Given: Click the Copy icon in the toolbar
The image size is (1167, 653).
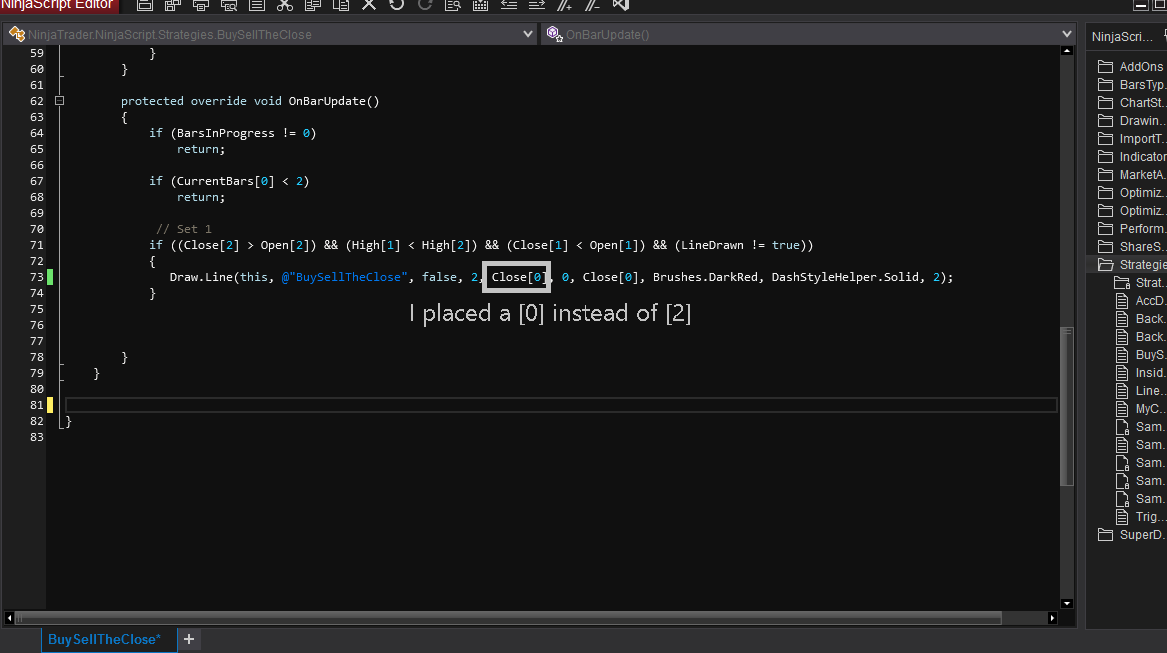Looking at the screenshot, I should [313, 4].
